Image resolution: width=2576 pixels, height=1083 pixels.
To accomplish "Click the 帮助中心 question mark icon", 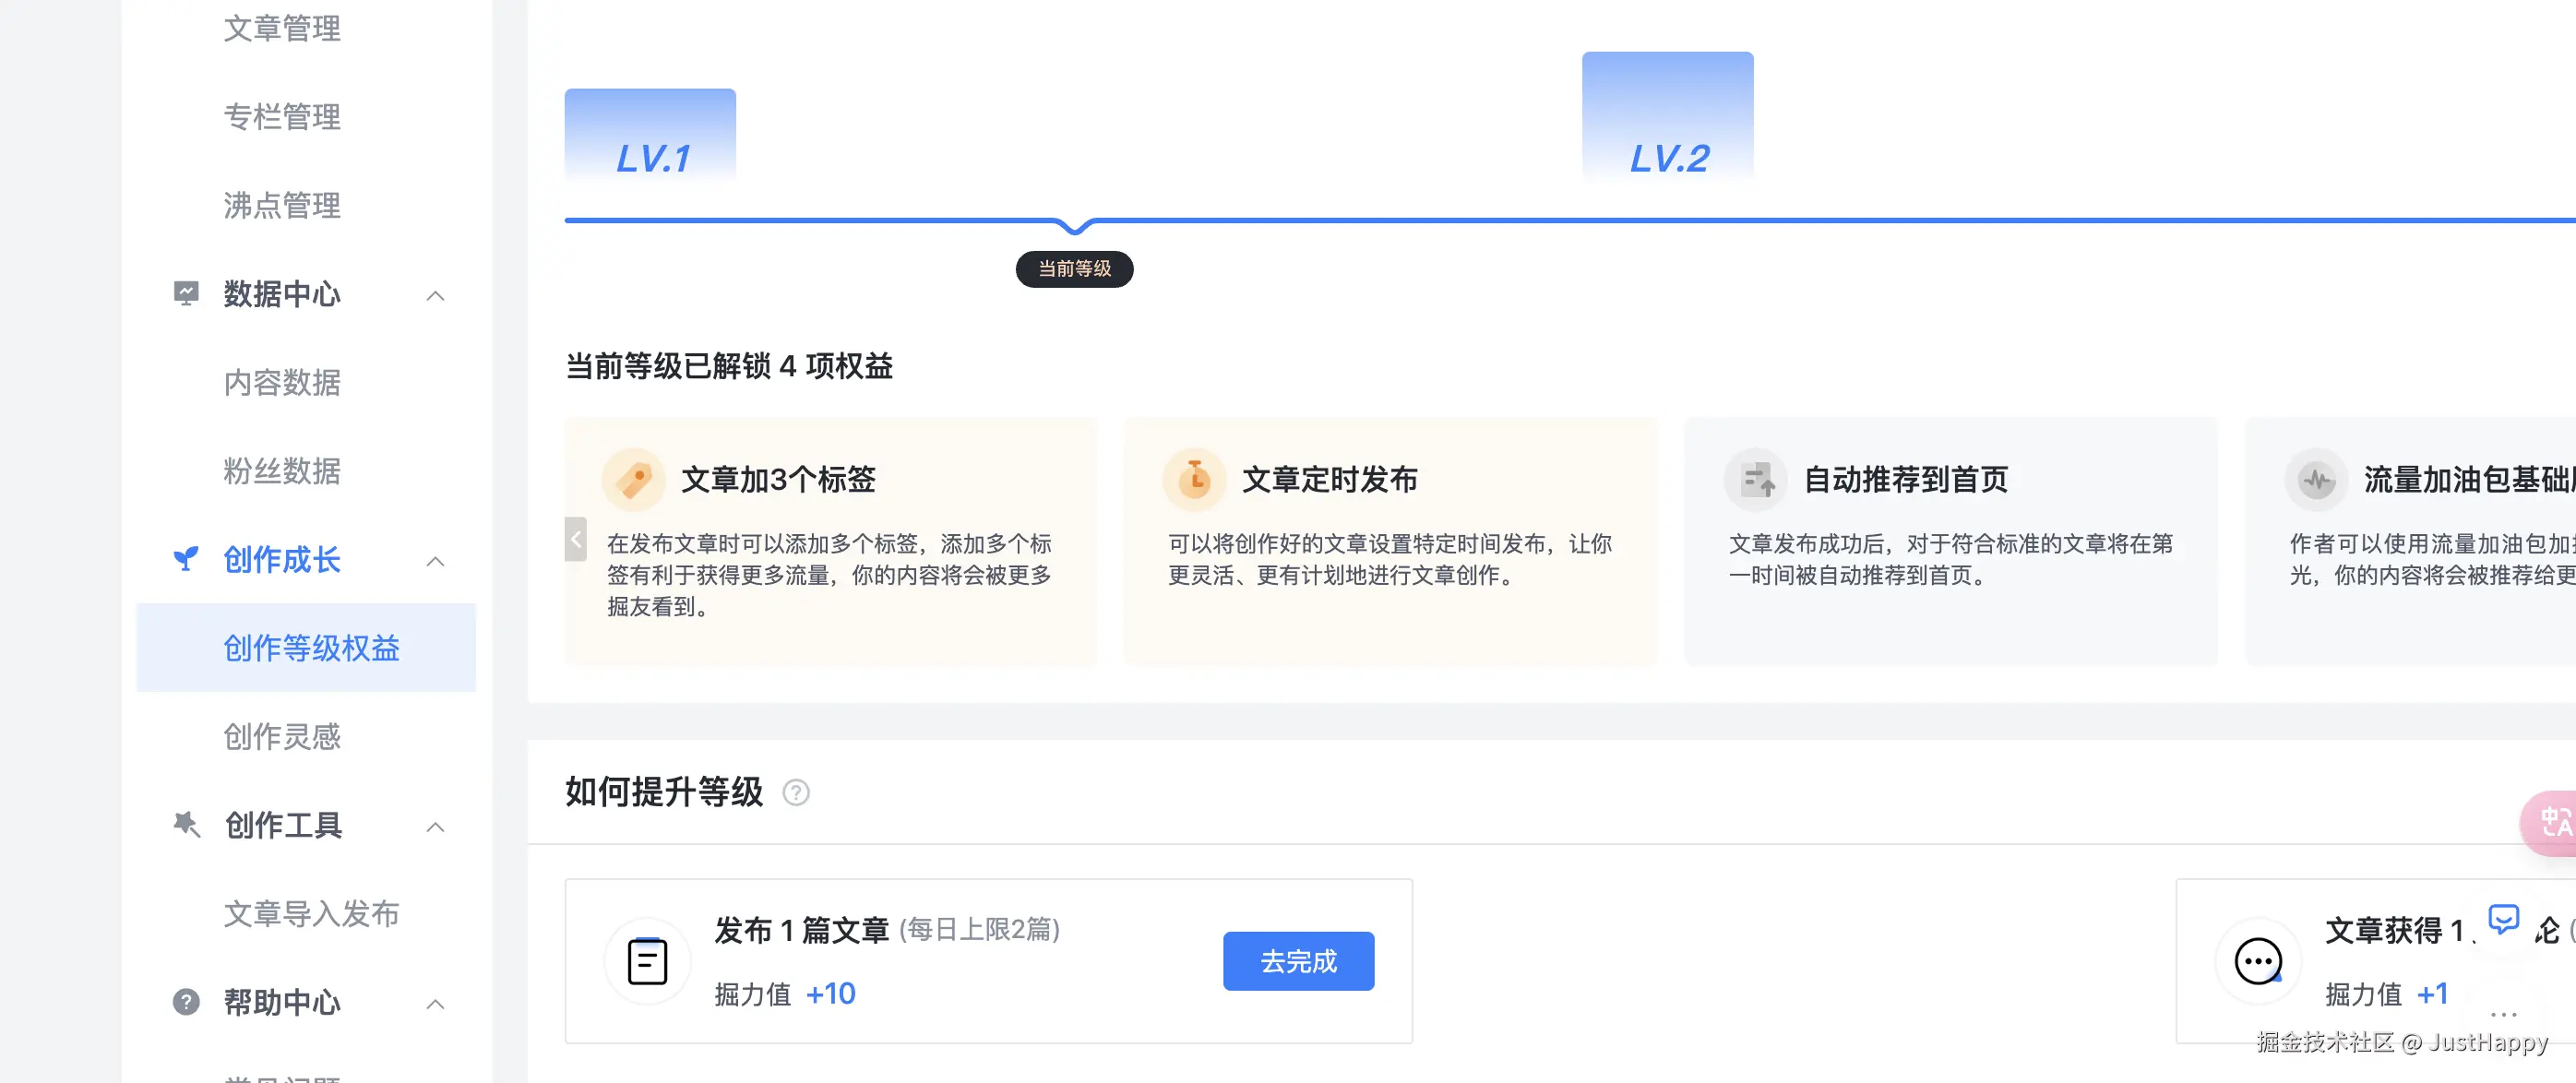I will point(186,1003).
